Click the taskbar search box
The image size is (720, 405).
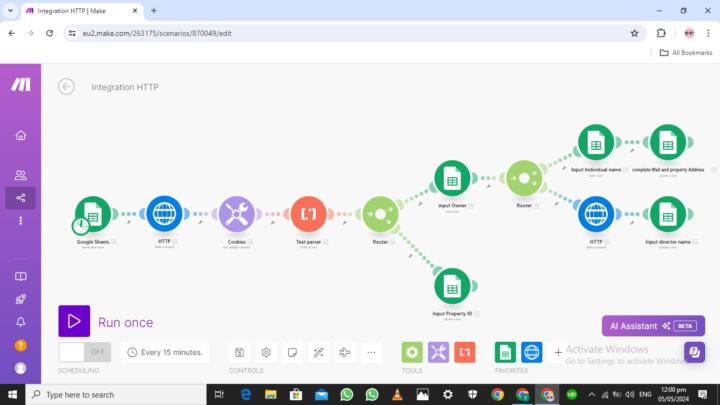[x=116, y=394]
